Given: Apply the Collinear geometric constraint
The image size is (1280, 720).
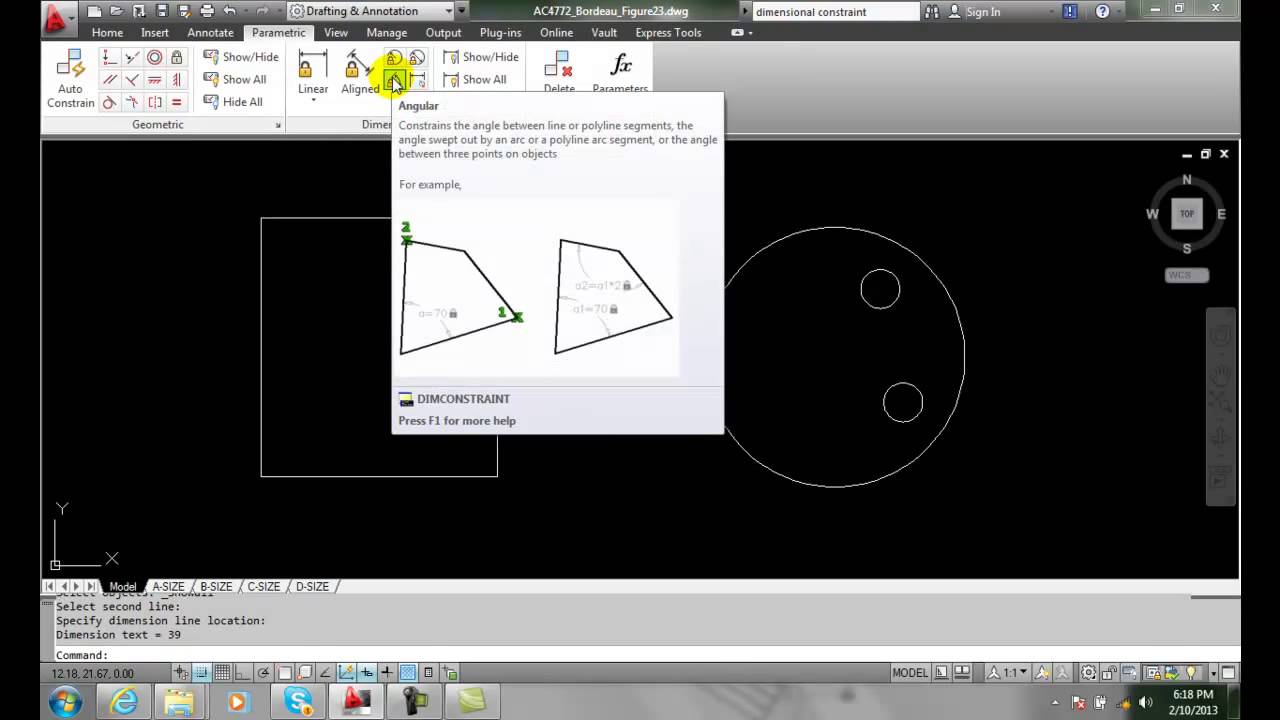Looking at the screenshot, I should pyautogui.click(x=132, y=58).
